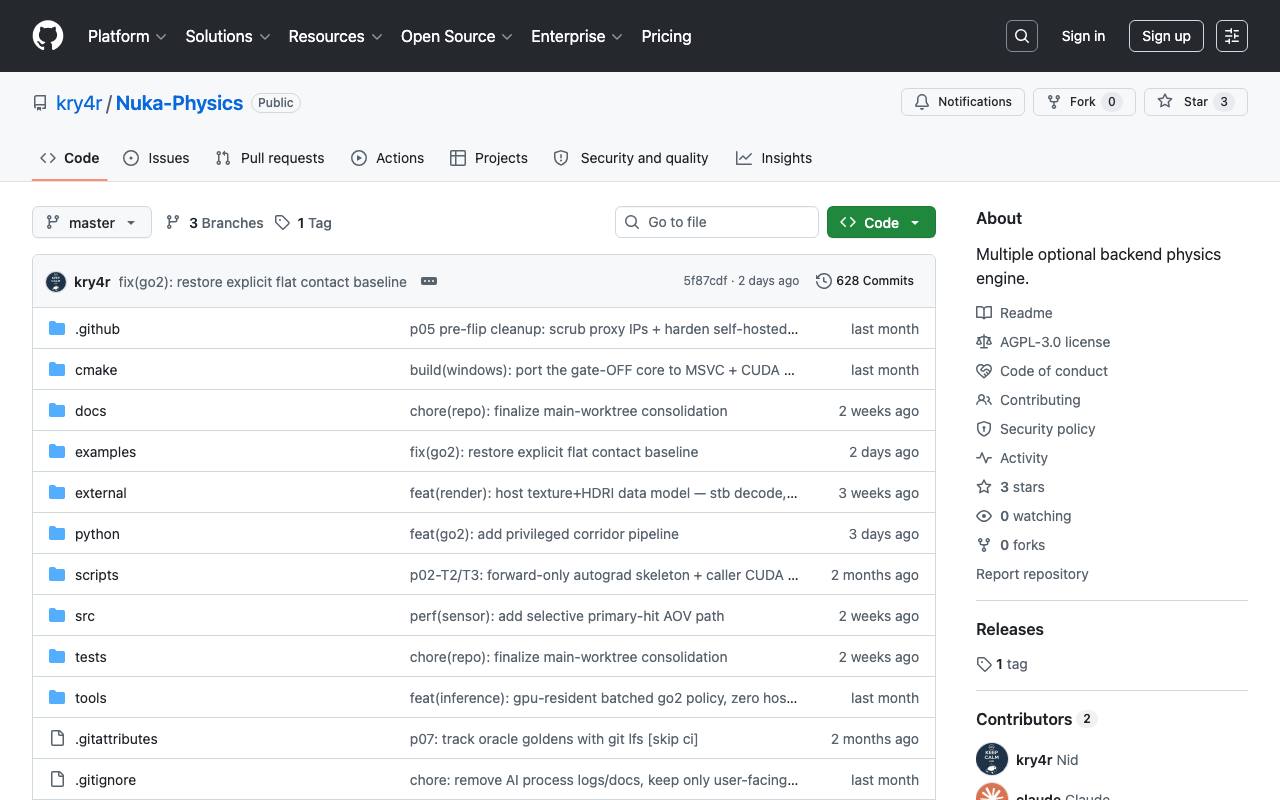1280x800 pixels.
Task: Click the Notifications button
Action: click(x=963, y=102)
